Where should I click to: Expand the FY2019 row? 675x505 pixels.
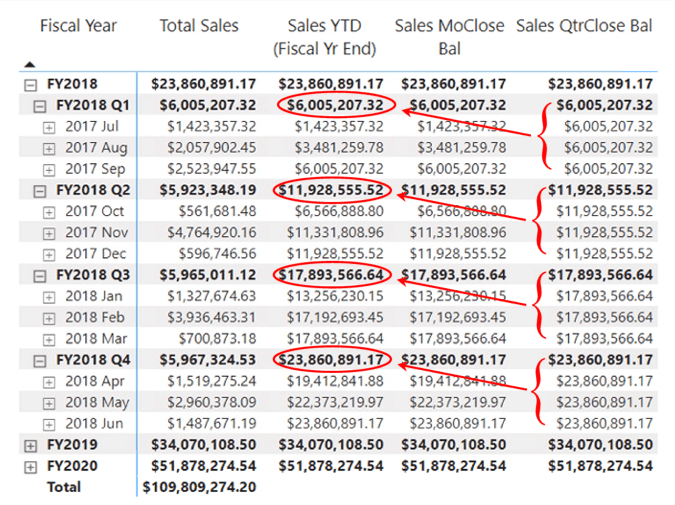tap(29, 444)
